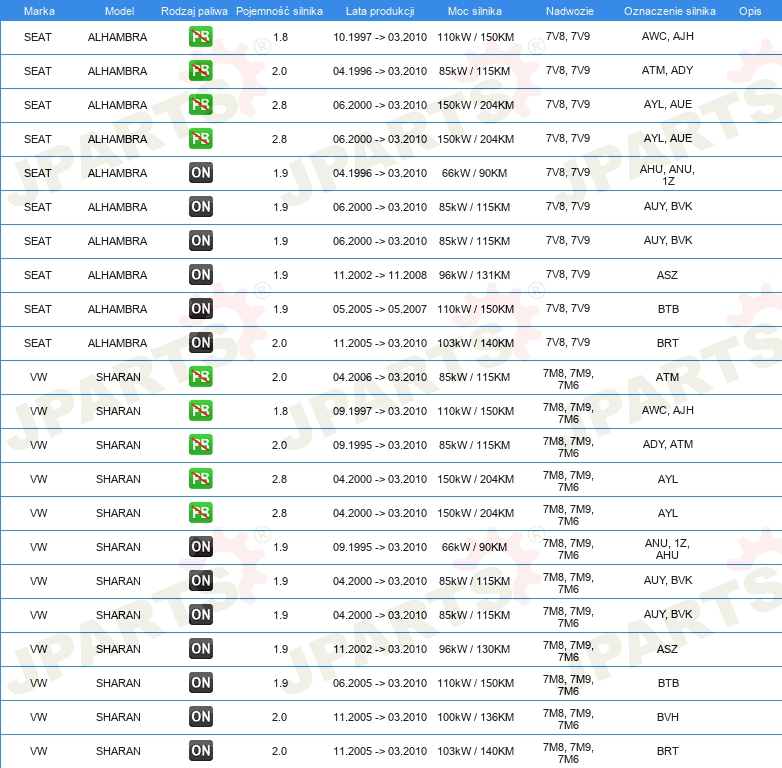Click engine size 1.8 in VW Sharan row
This screenshot has height=768, width=782.
click(x=280, y=411)
